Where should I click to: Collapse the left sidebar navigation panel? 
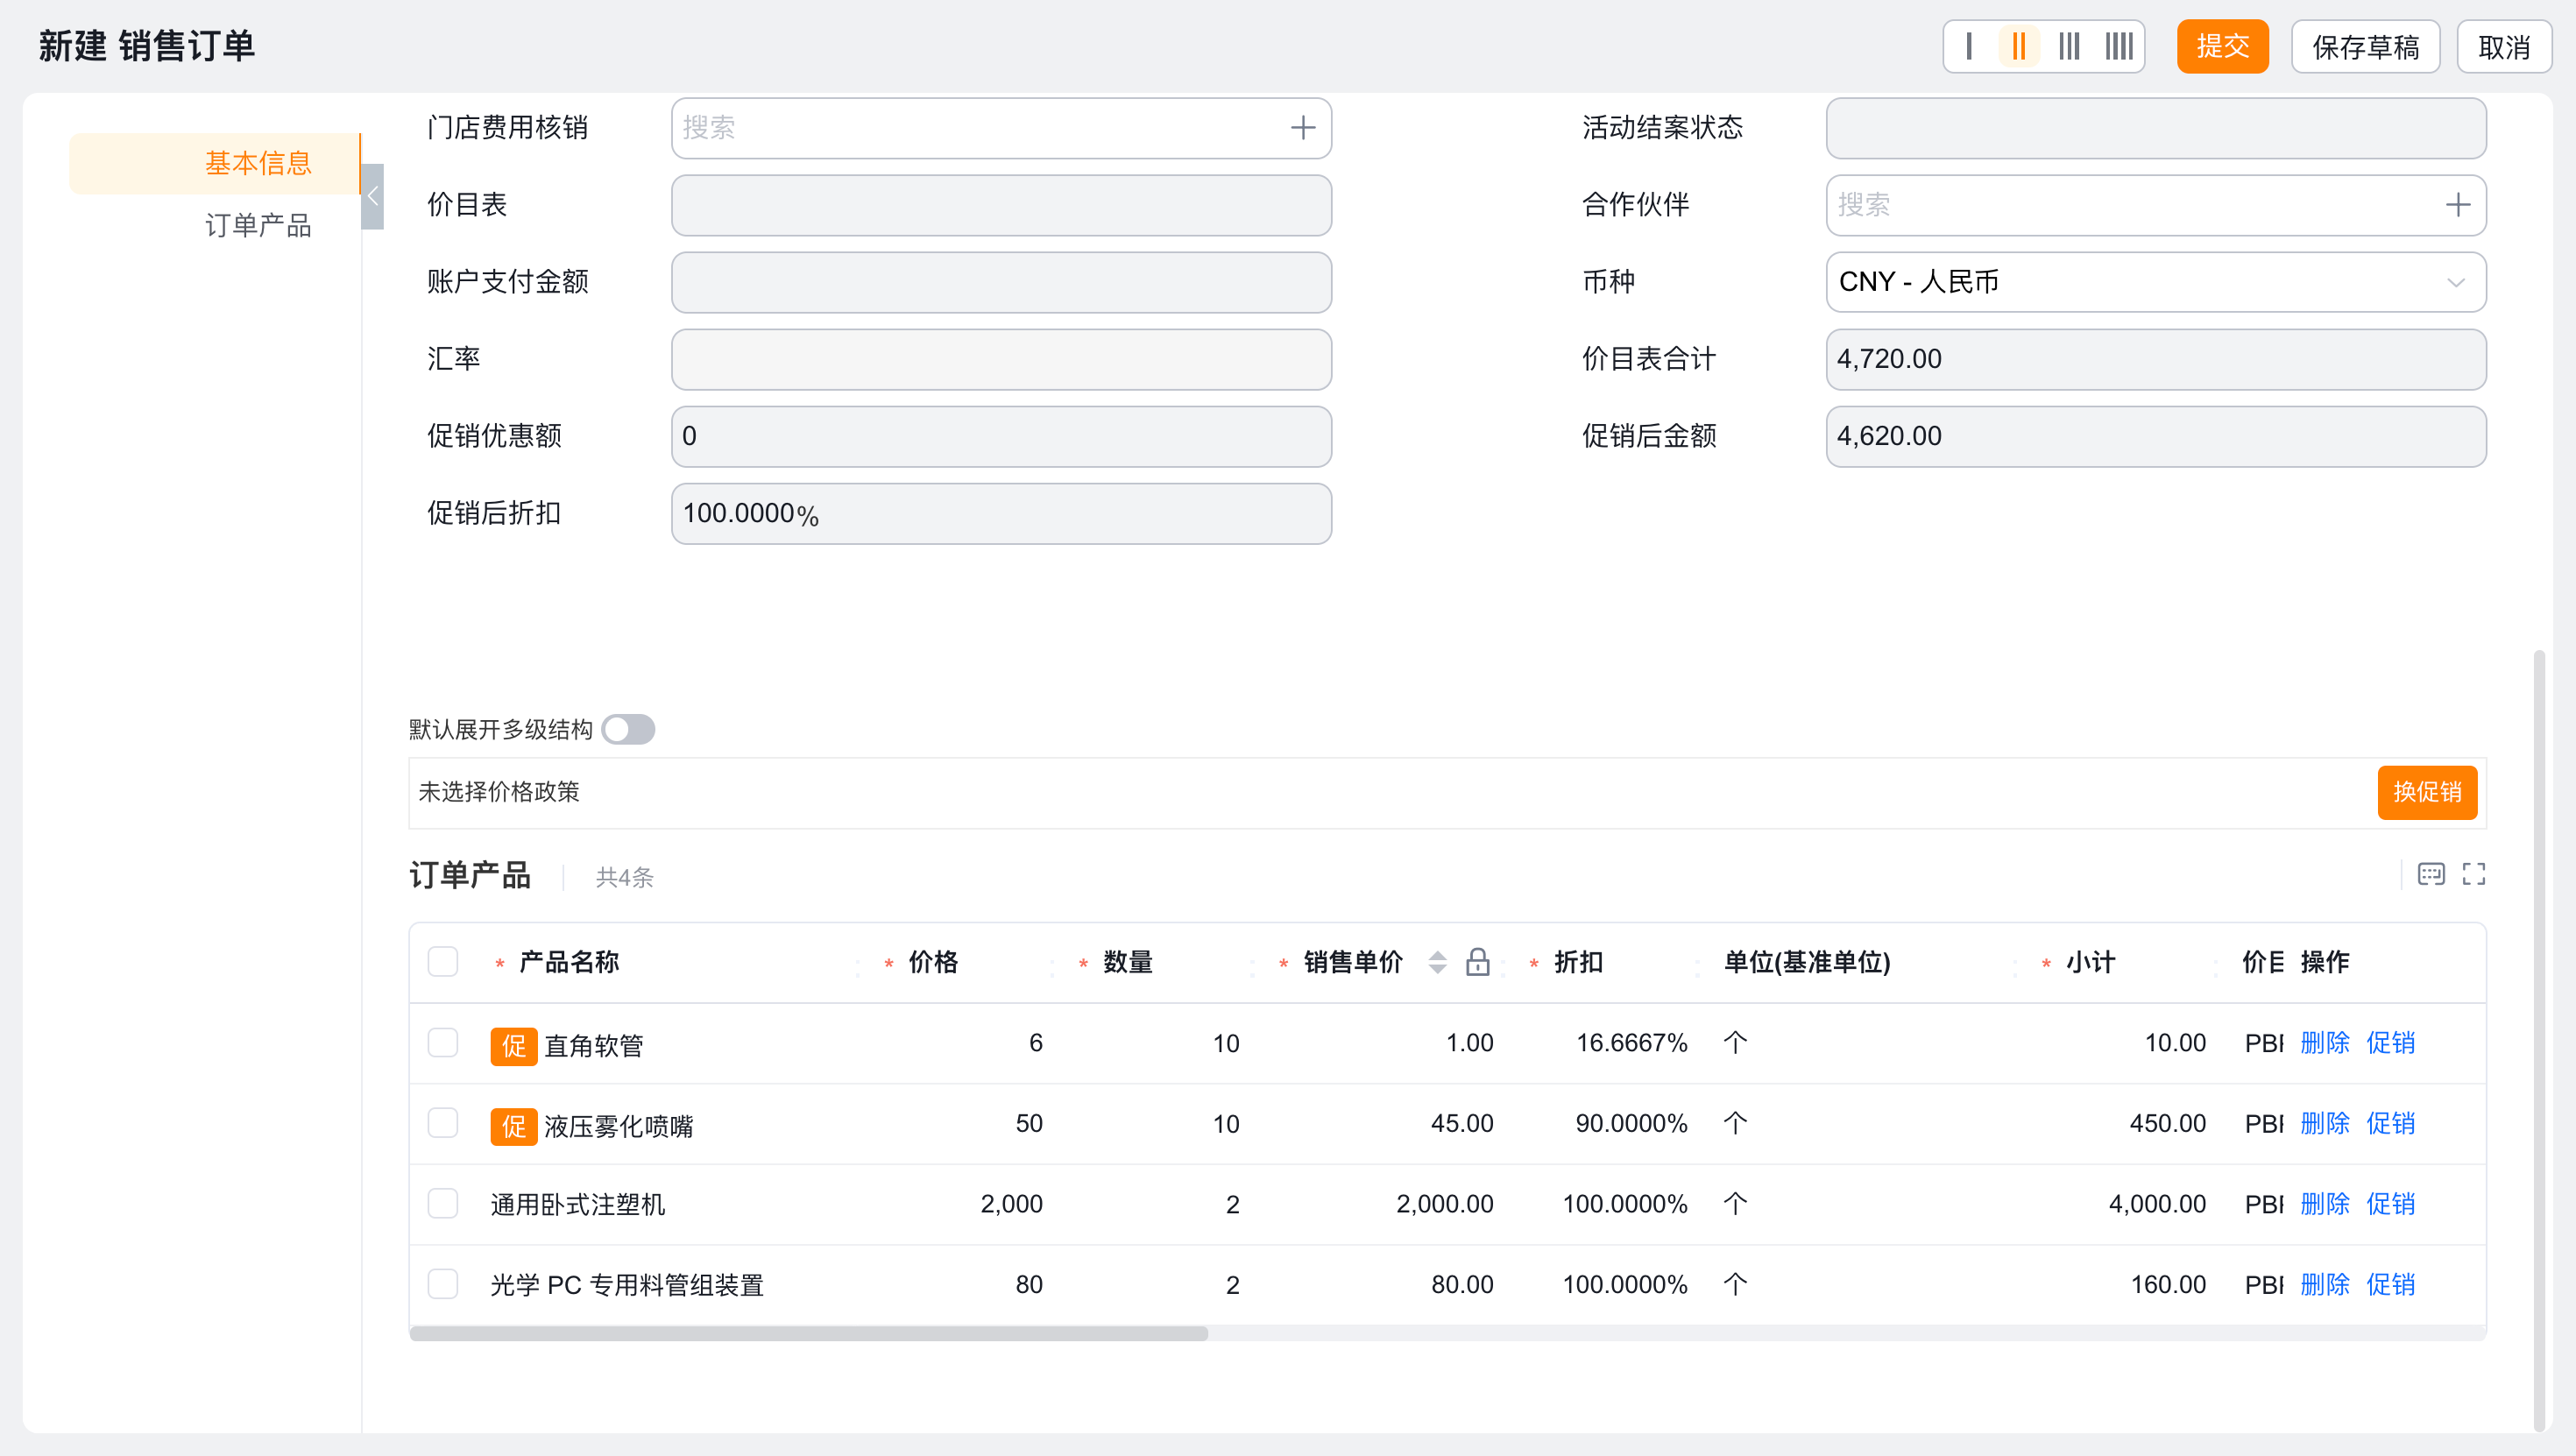[372, 197]
